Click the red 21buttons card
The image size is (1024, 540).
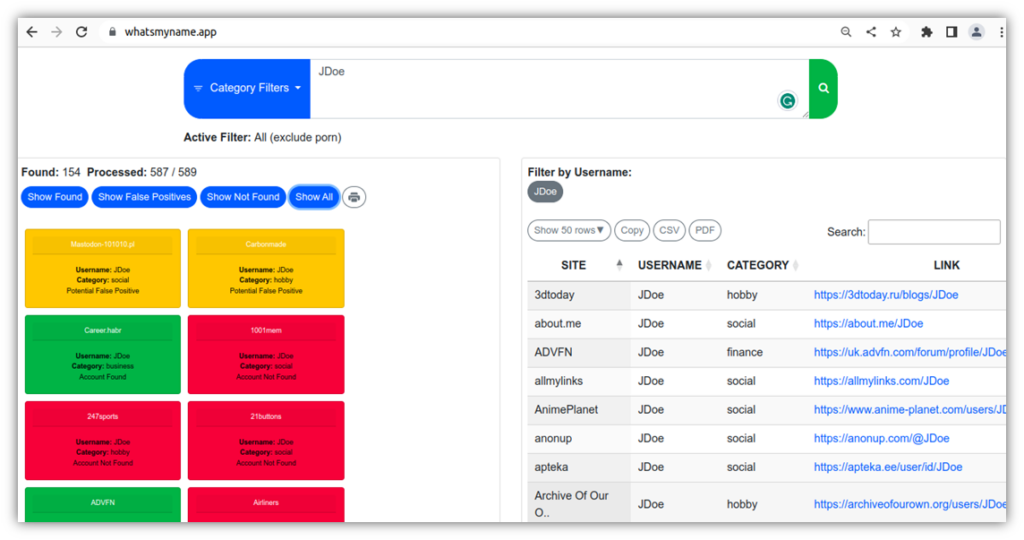tap(266, 441)
